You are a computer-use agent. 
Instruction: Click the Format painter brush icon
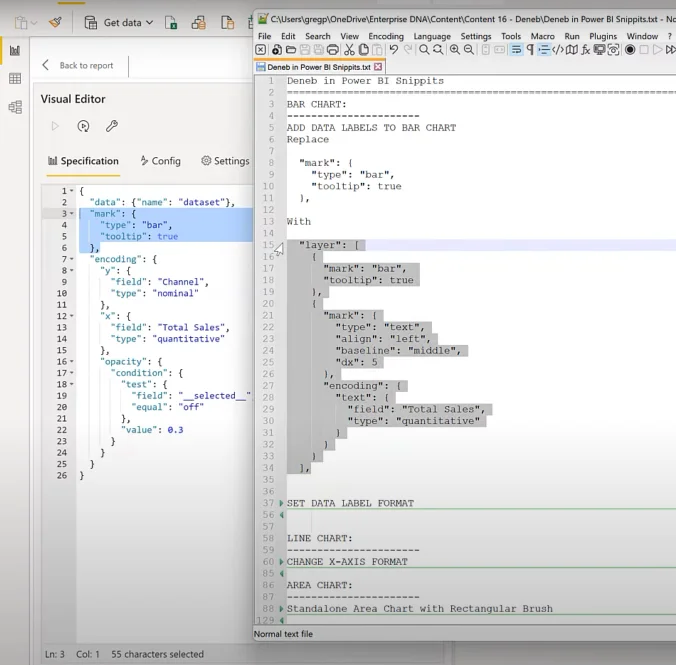click(x=55, y=22)
